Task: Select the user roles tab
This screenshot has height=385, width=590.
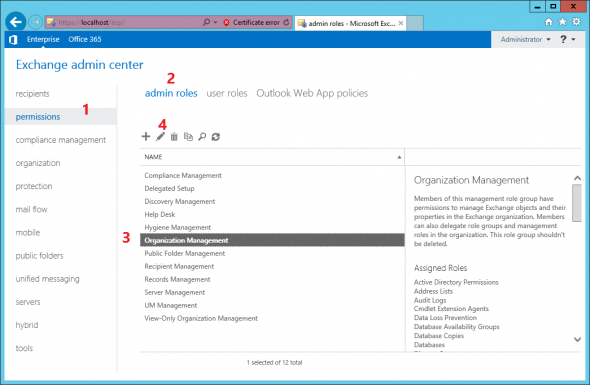Action: click(x=227, y=93)
